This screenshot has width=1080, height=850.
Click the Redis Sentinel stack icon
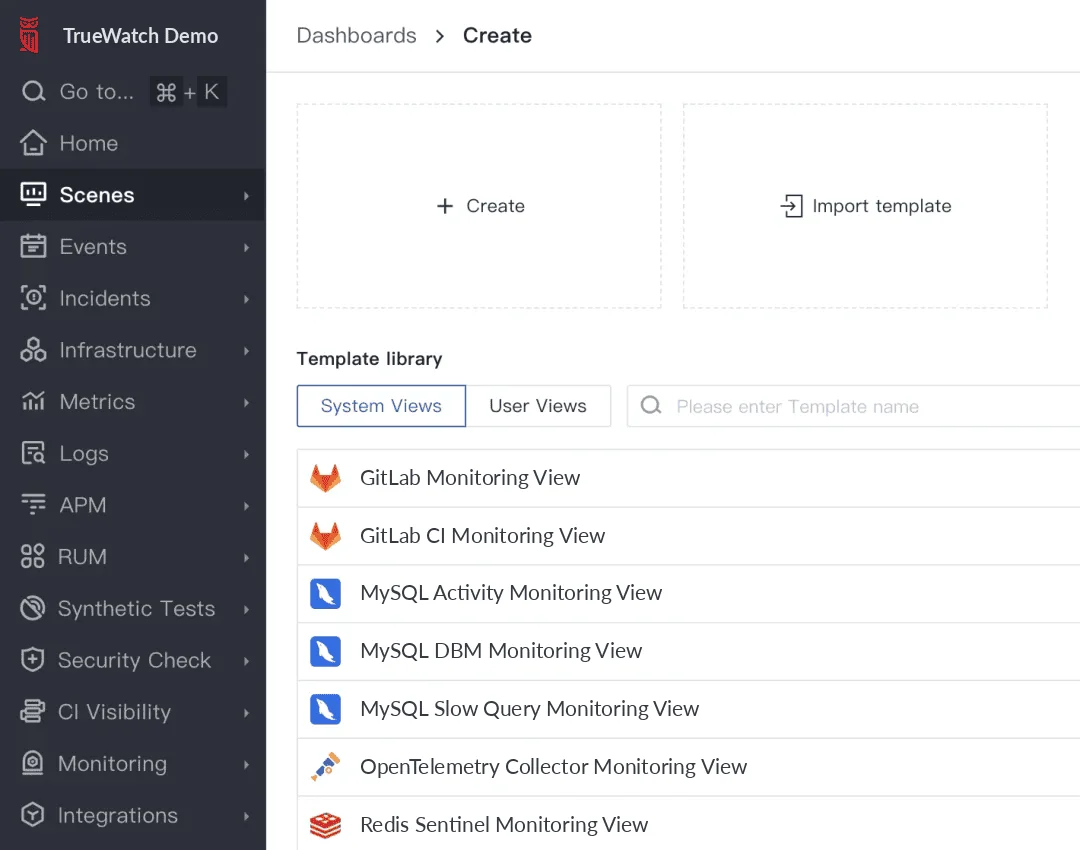(x=325, y=825)
